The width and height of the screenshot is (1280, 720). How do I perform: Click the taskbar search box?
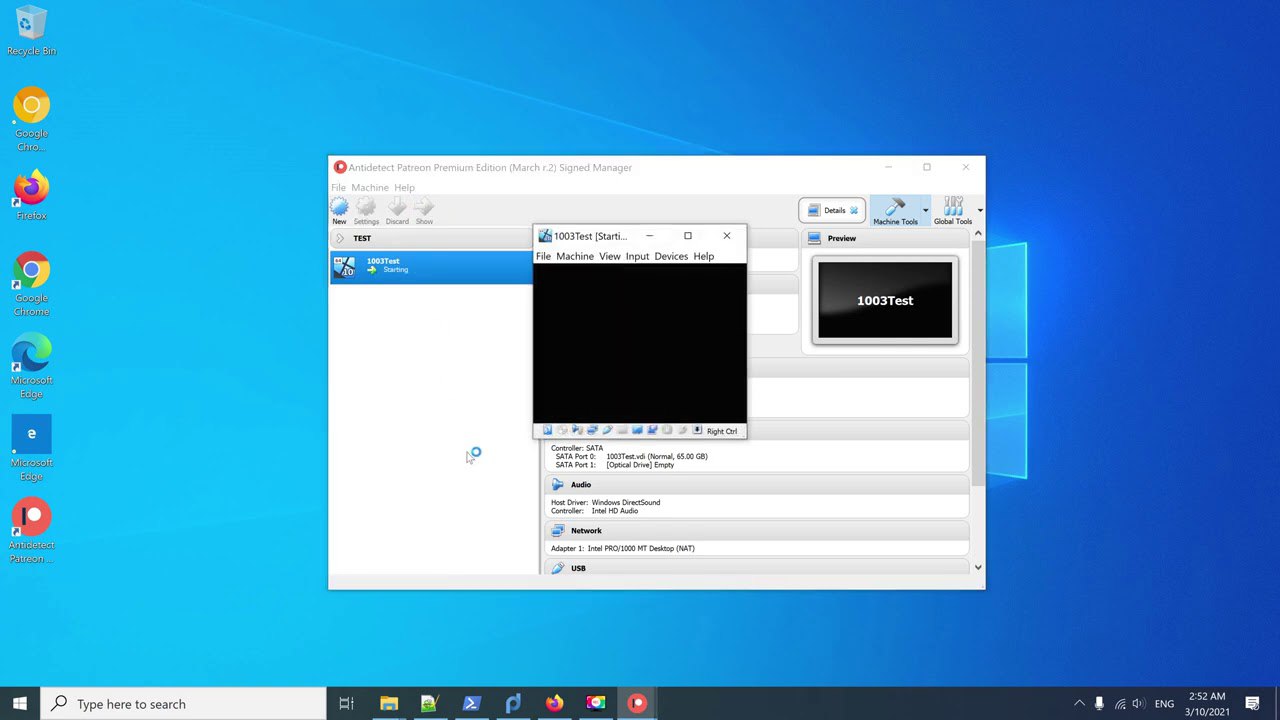pos(183,704)
